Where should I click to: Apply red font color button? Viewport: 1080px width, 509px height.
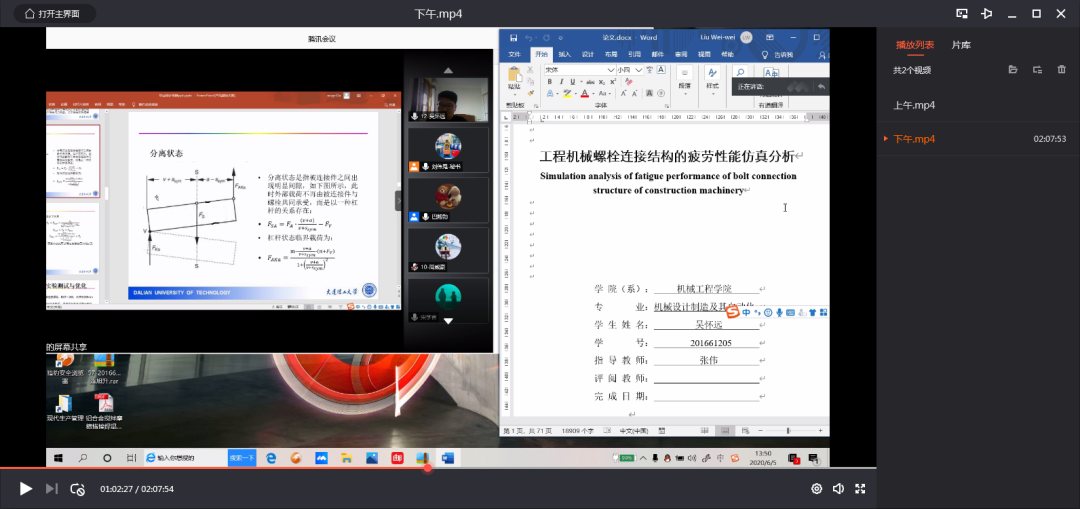584,94
